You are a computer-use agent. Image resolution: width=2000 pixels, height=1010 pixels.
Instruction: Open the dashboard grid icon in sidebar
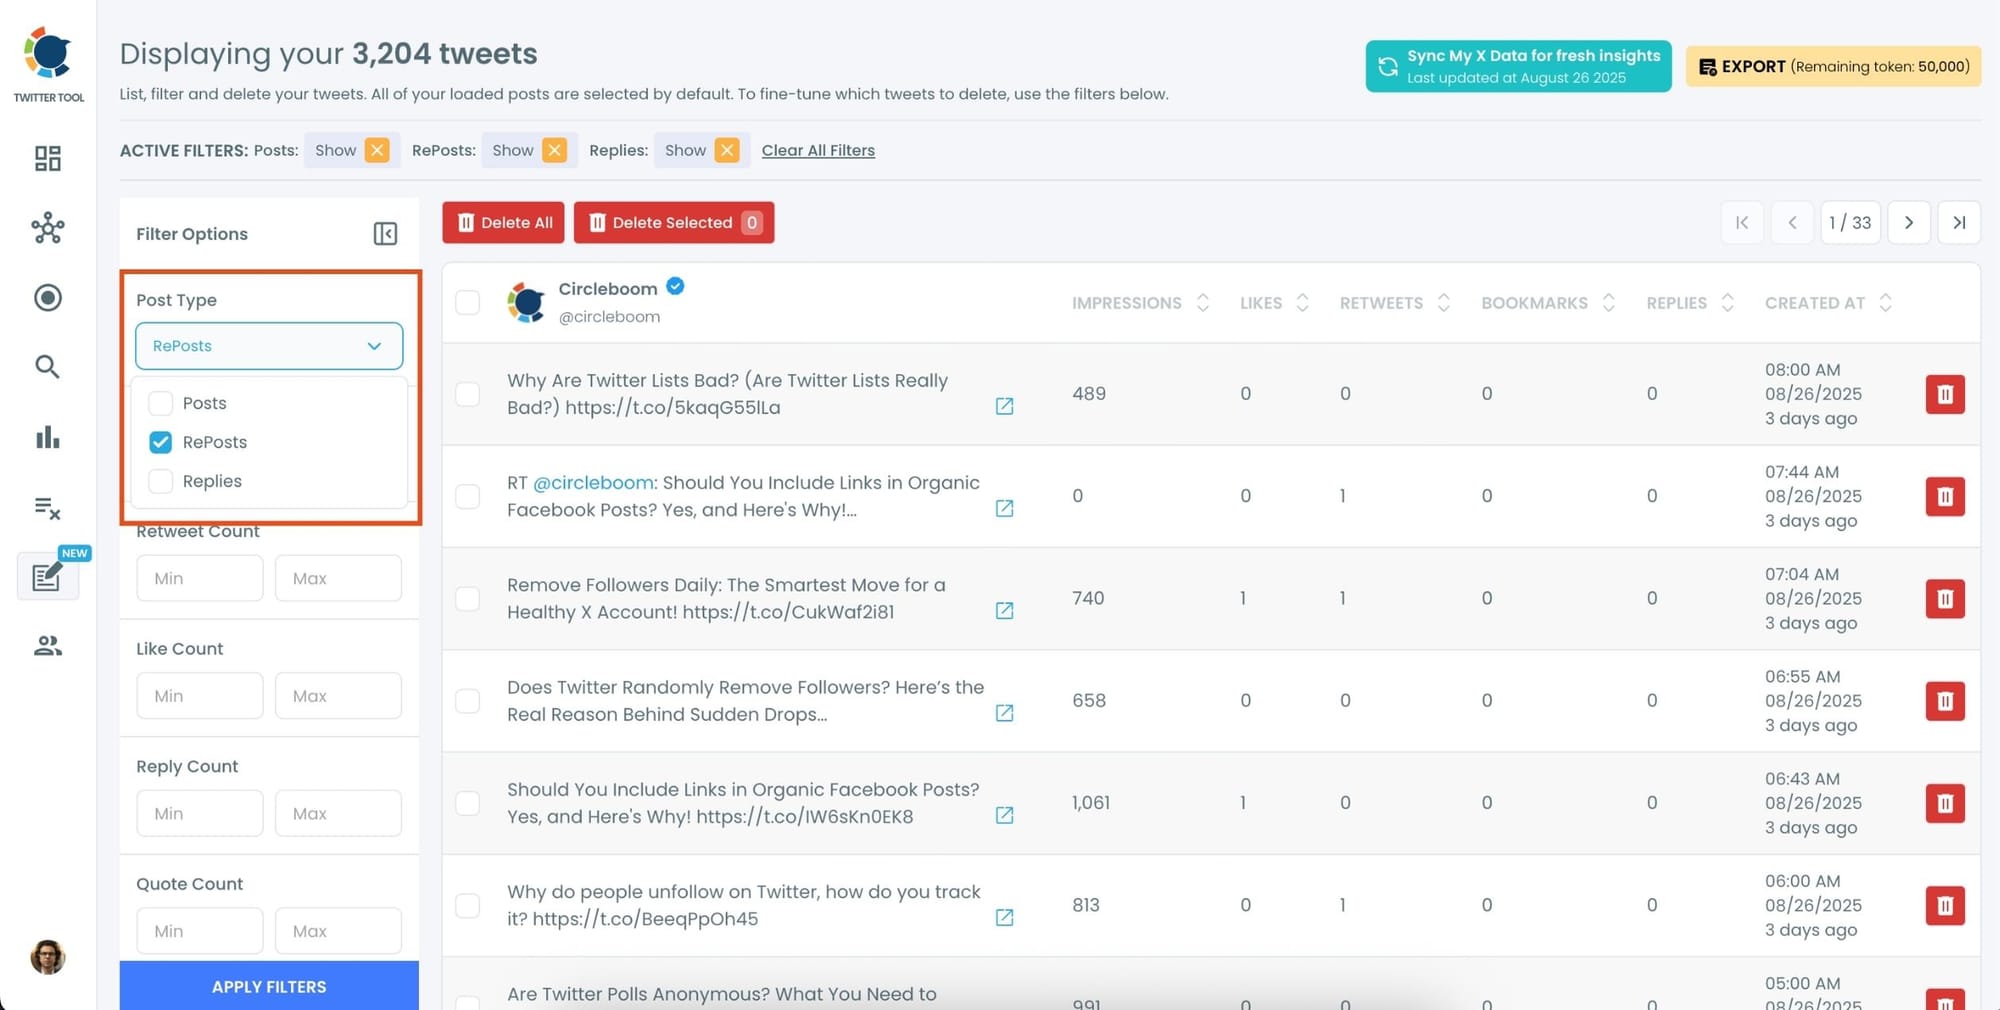pyautogui.click(x=48, y=158)
